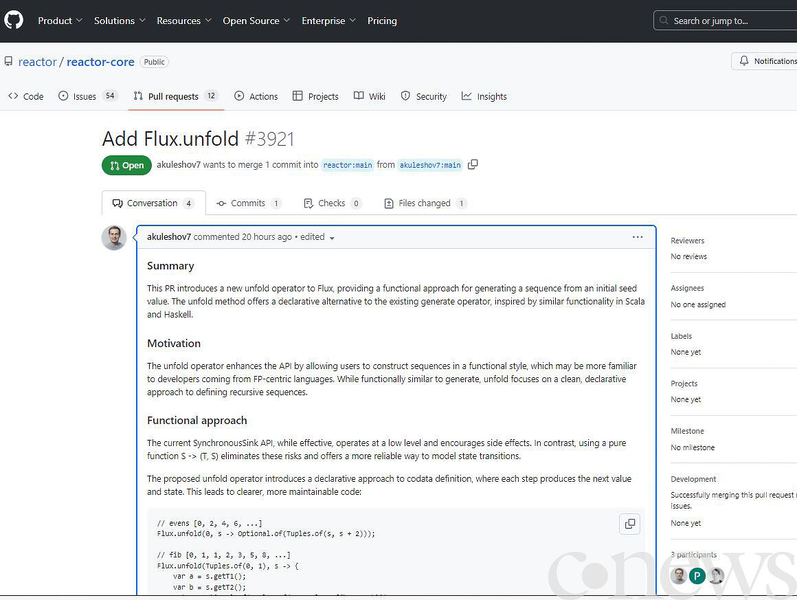Open the reactor owner link

tap(38, 62)
